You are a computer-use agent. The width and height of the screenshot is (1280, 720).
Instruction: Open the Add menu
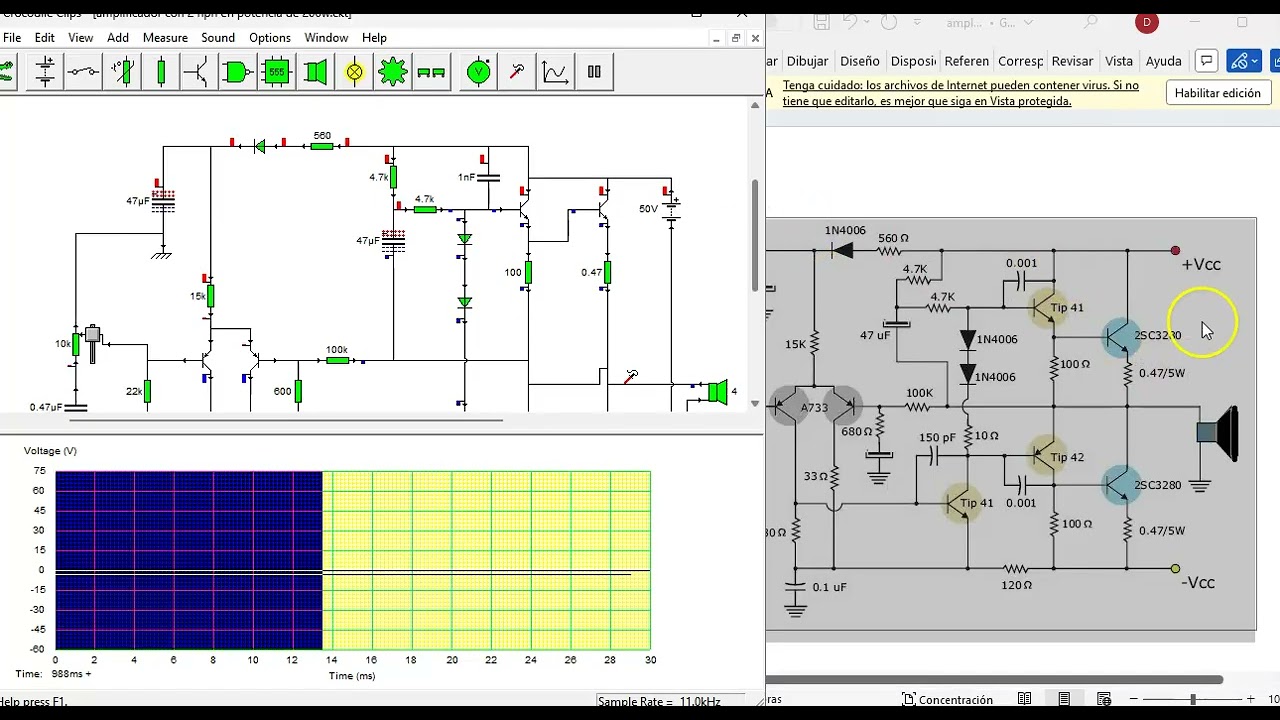tap(118, 38)
